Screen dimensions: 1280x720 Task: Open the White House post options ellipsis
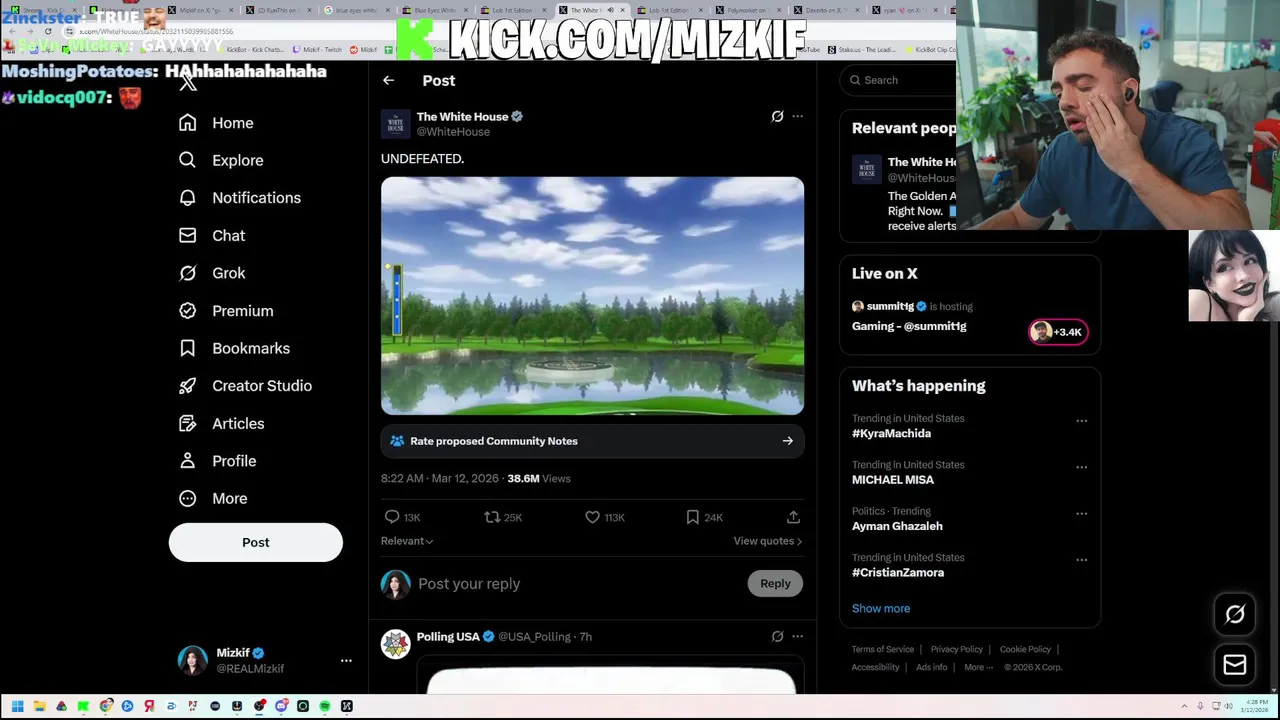[797, 117]
